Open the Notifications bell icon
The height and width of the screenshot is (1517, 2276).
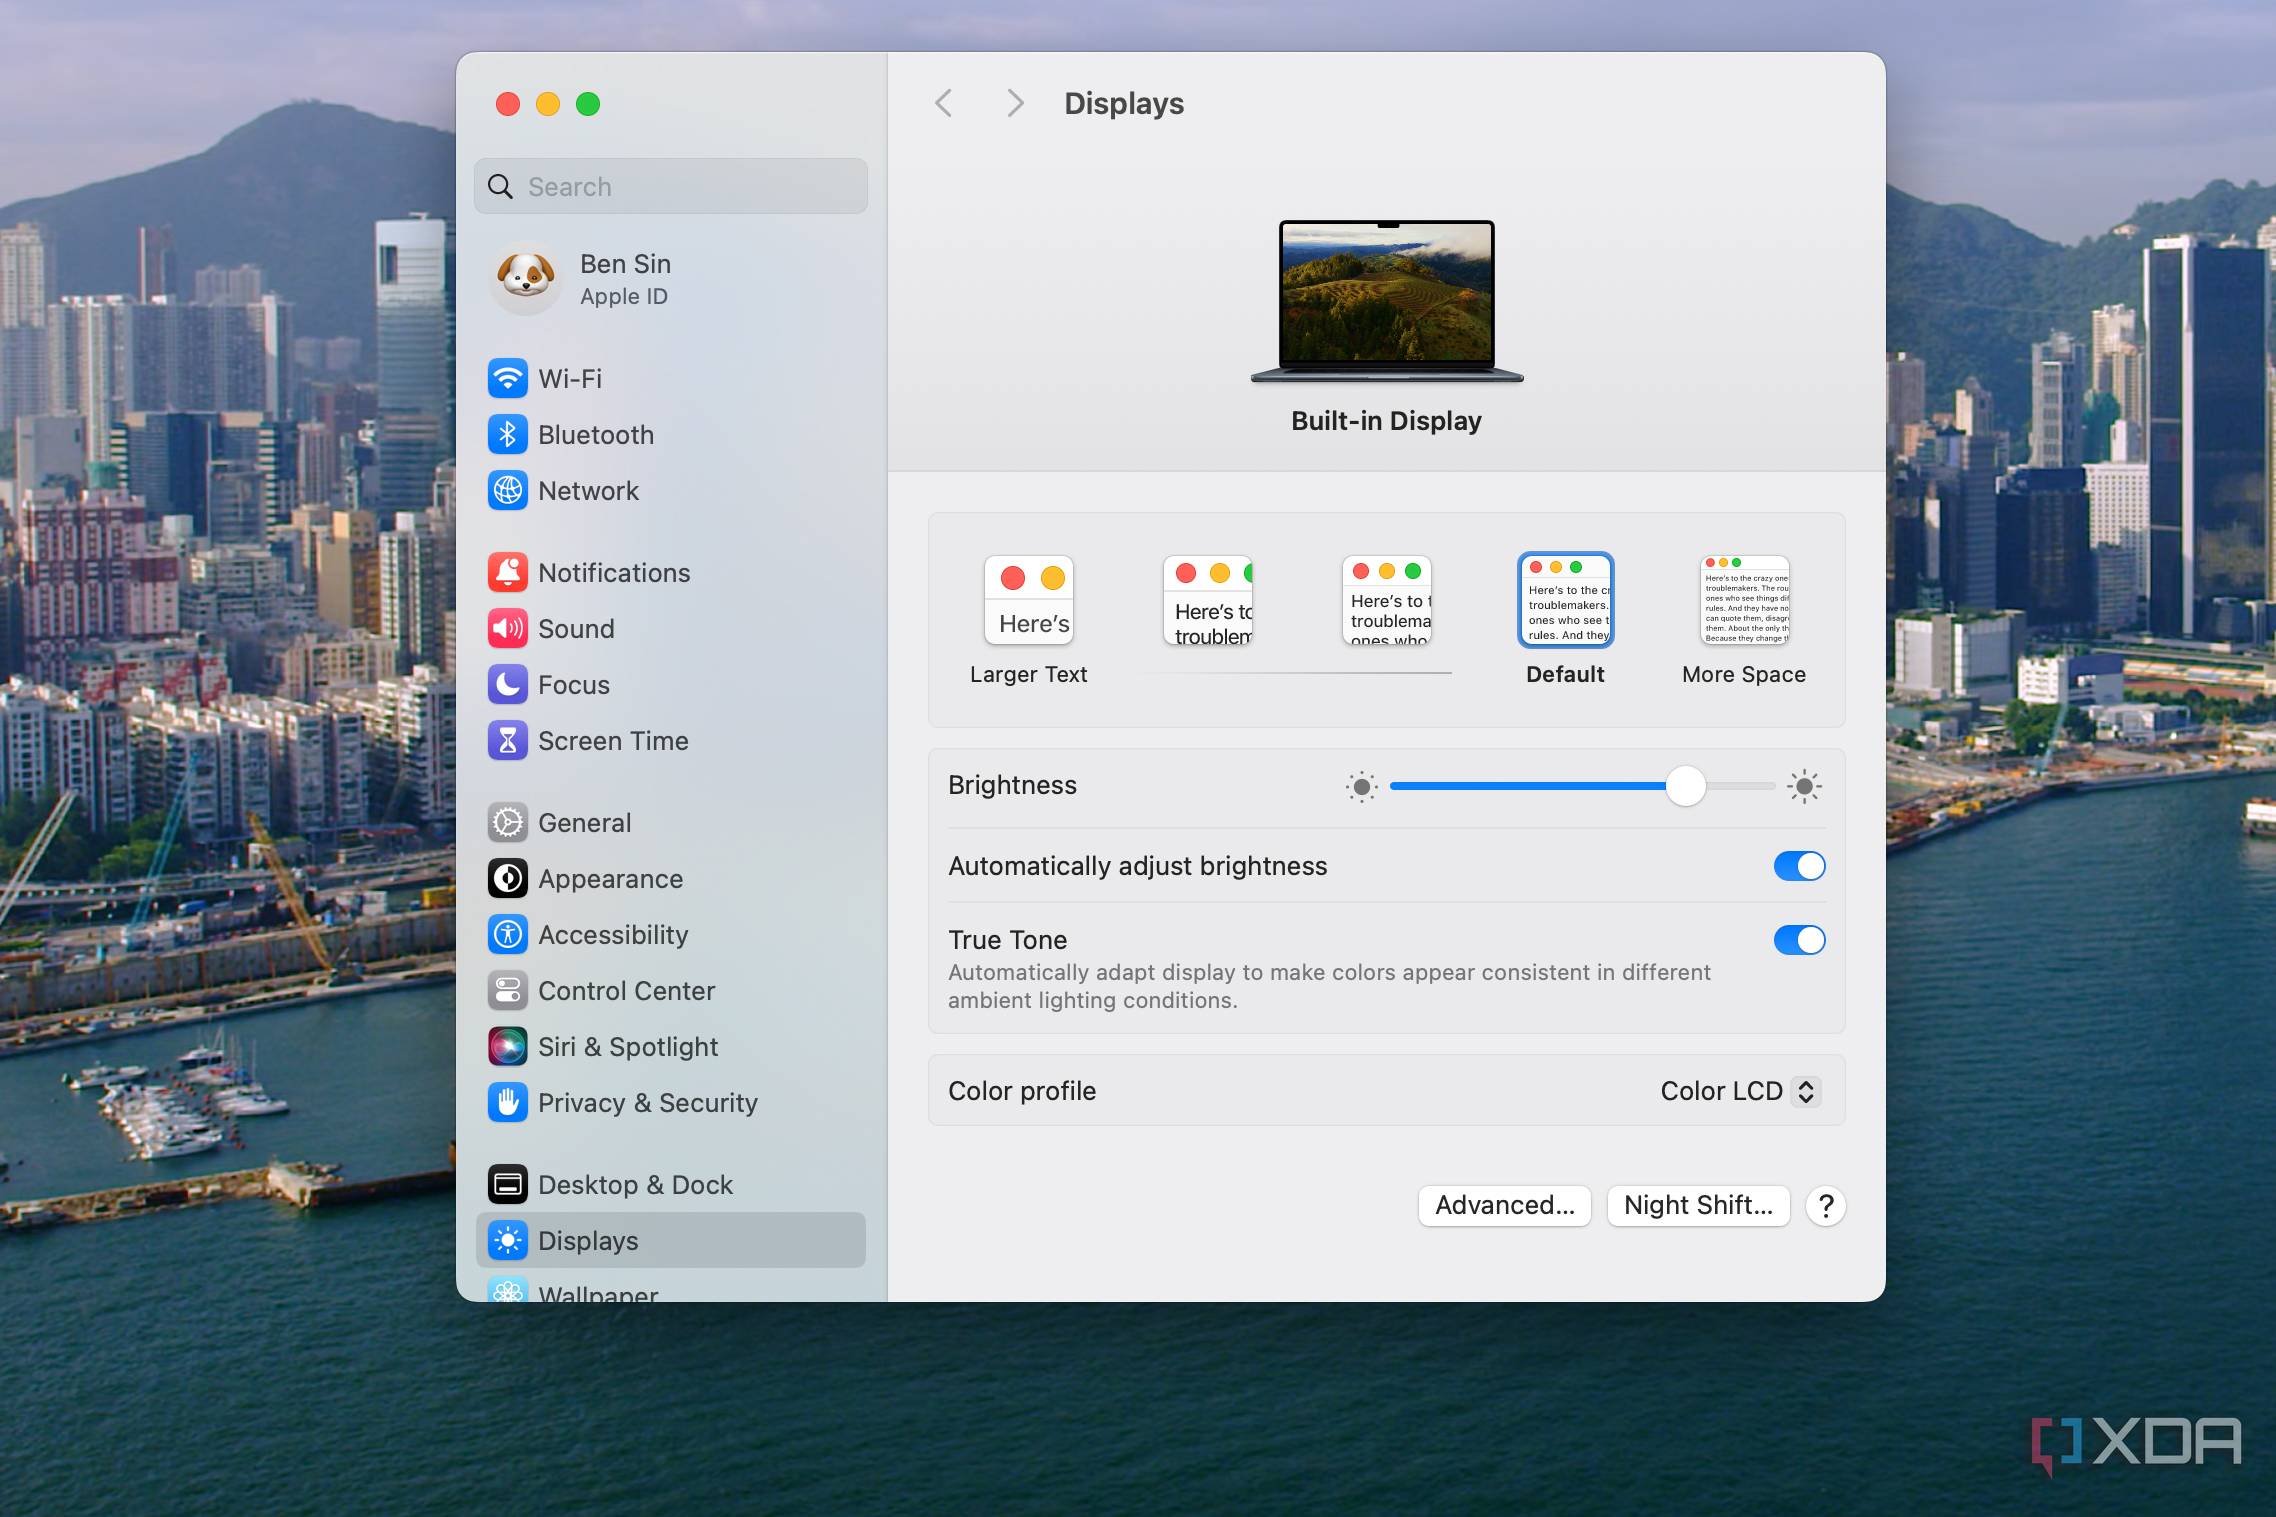507,572
